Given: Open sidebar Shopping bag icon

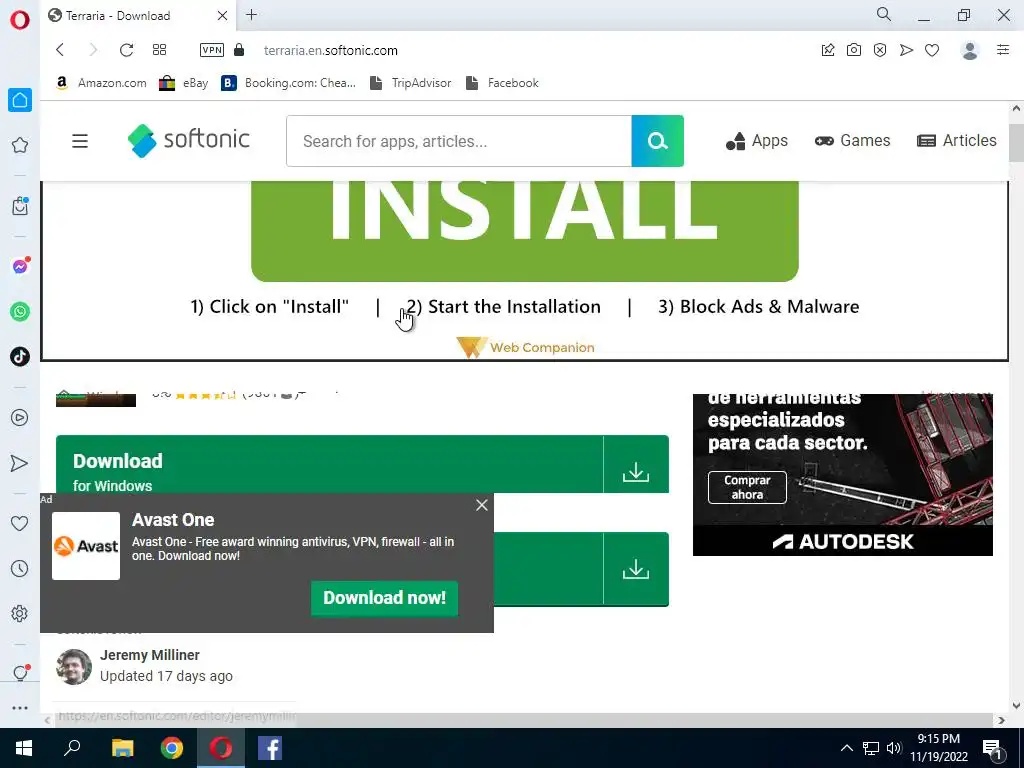Looking at the screenshot, I should (20, 206).
